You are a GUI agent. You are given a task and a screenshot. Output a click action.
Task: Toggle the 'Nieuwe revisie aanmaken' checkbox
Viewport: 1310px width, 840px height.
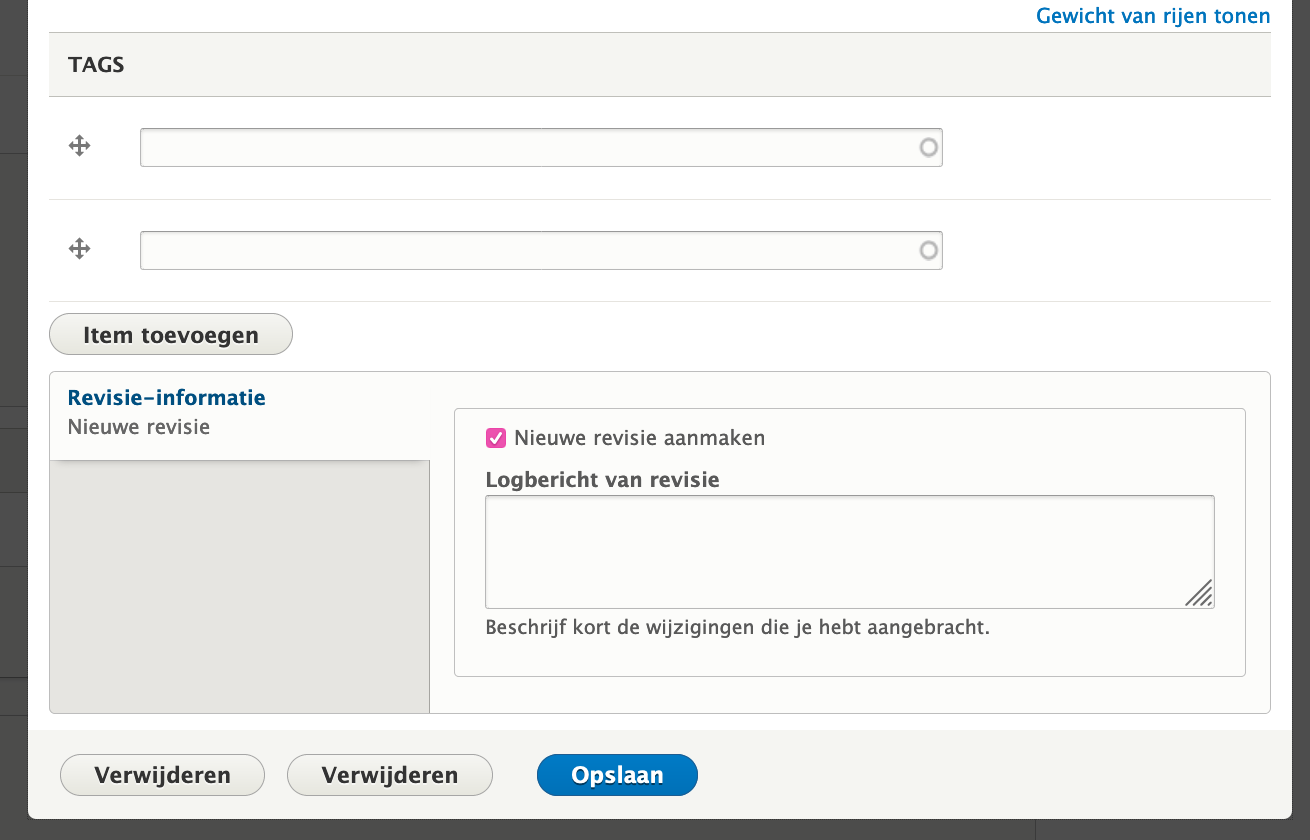[x=495, y=438]
